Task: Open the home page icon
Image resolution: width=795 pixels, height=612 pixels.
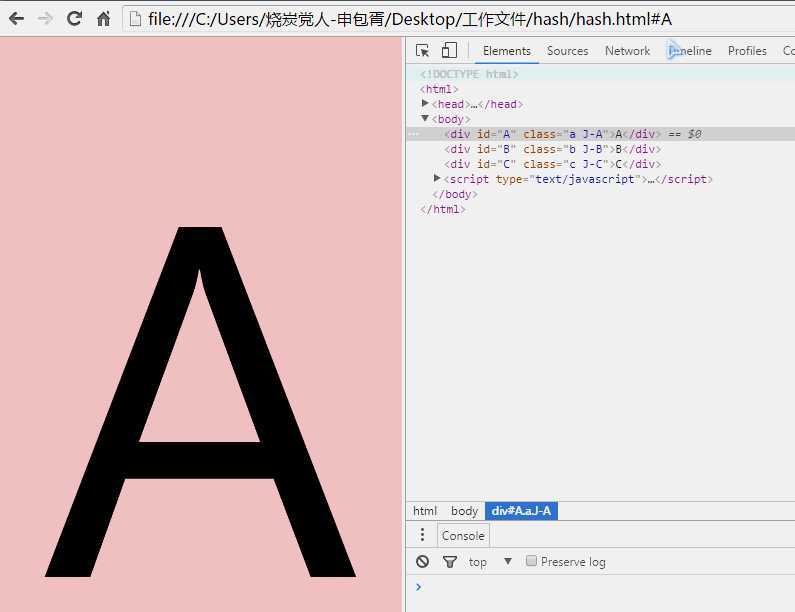Action: pyautogui.click(x=103, y=19)
